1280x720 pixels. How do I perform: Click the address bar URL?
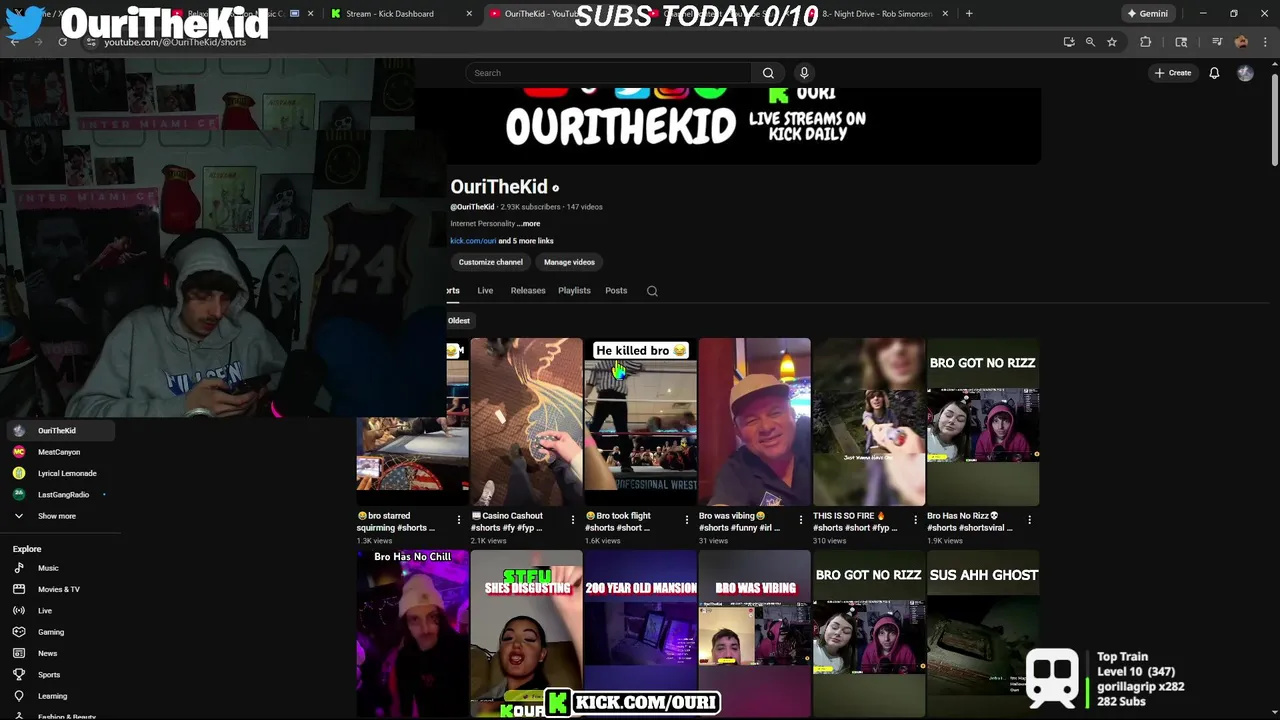[x=175, y=42]
